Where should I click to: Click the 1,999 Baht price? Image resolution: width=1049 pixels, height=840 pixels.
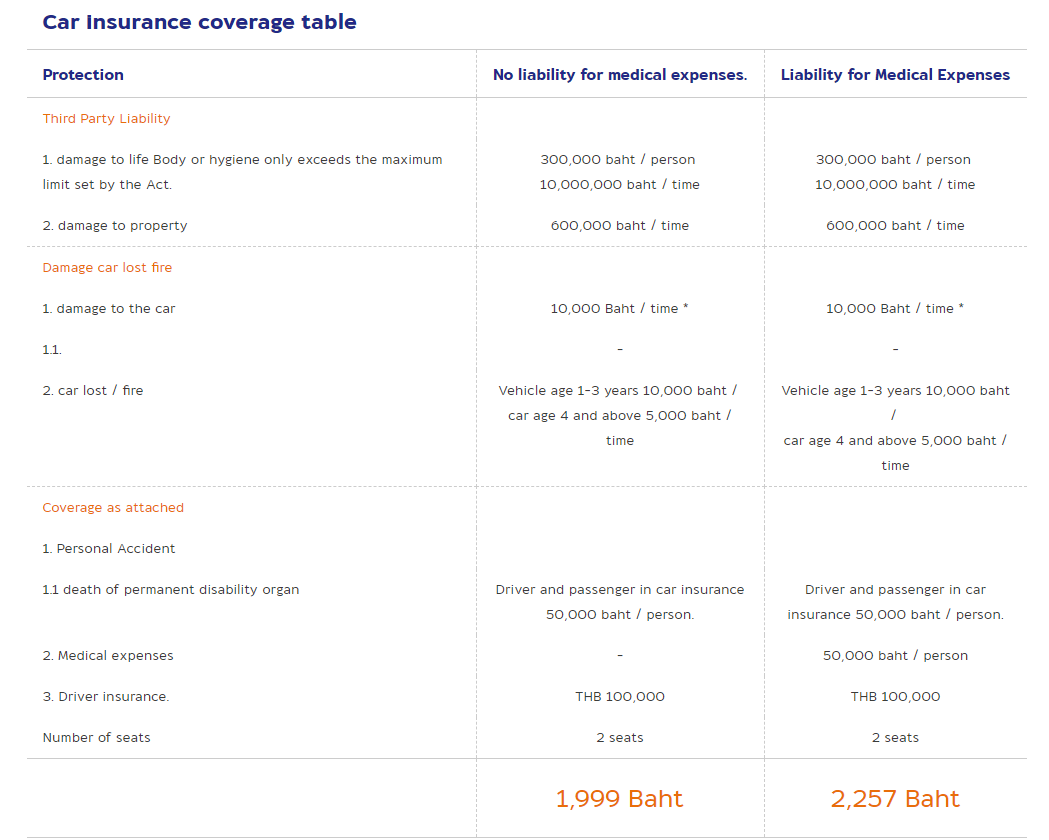pyautogui.click(x=619, y=799)
